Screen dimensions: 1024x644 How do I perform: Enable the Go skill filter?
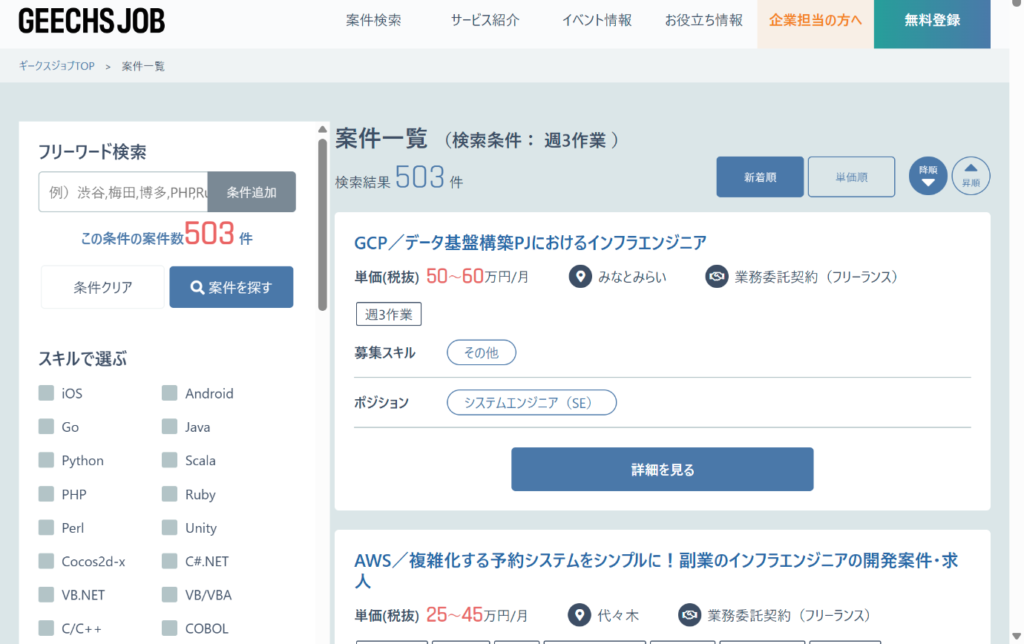tap(46, 427)
